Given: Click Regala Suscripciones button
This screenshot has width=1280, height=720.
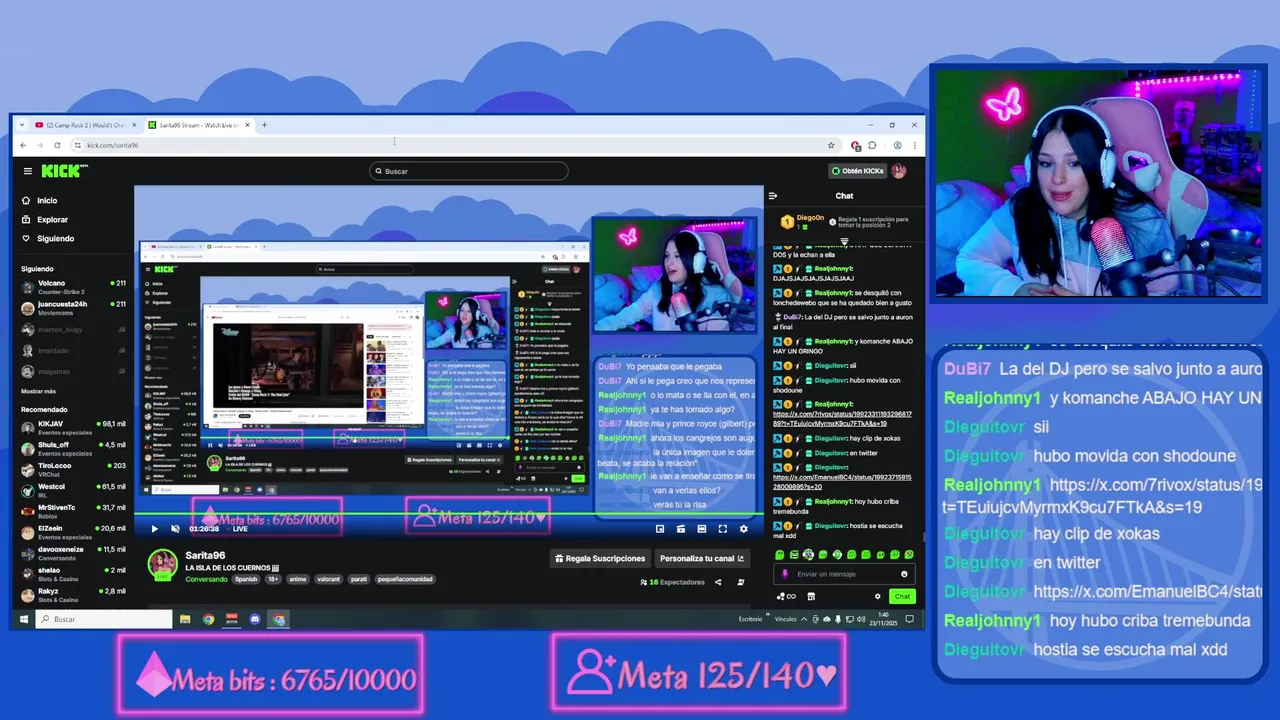Looking at the screenshot, I should [601, 558].
